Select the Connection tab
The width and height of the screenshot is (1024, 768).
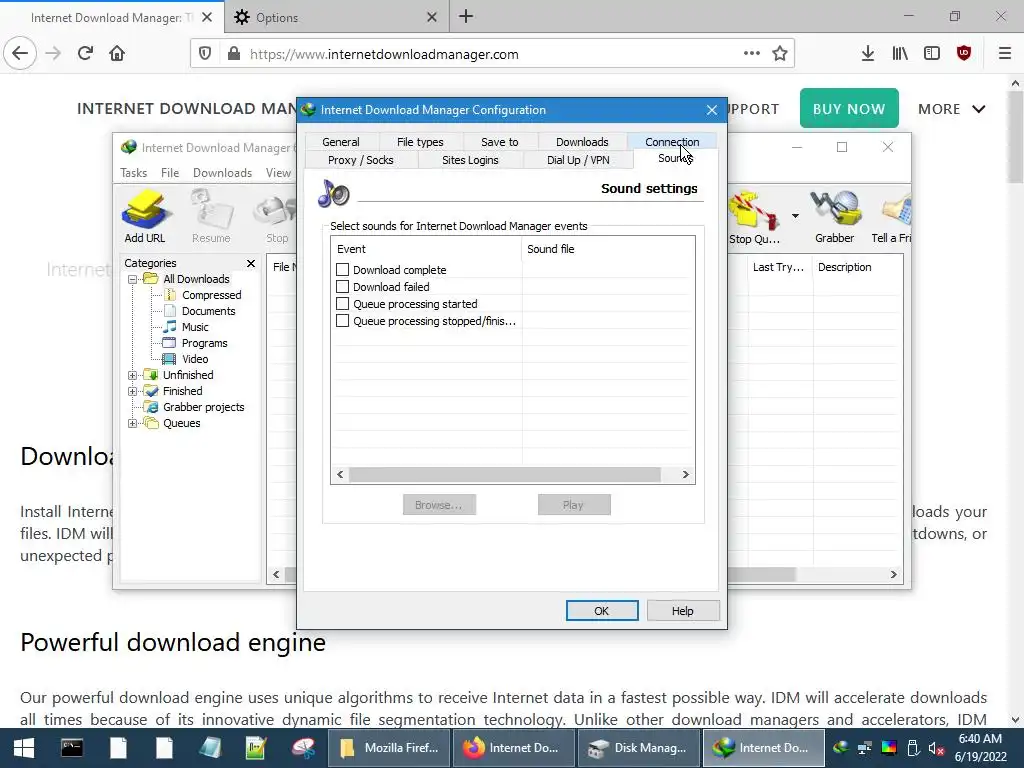tap(672, 142)
